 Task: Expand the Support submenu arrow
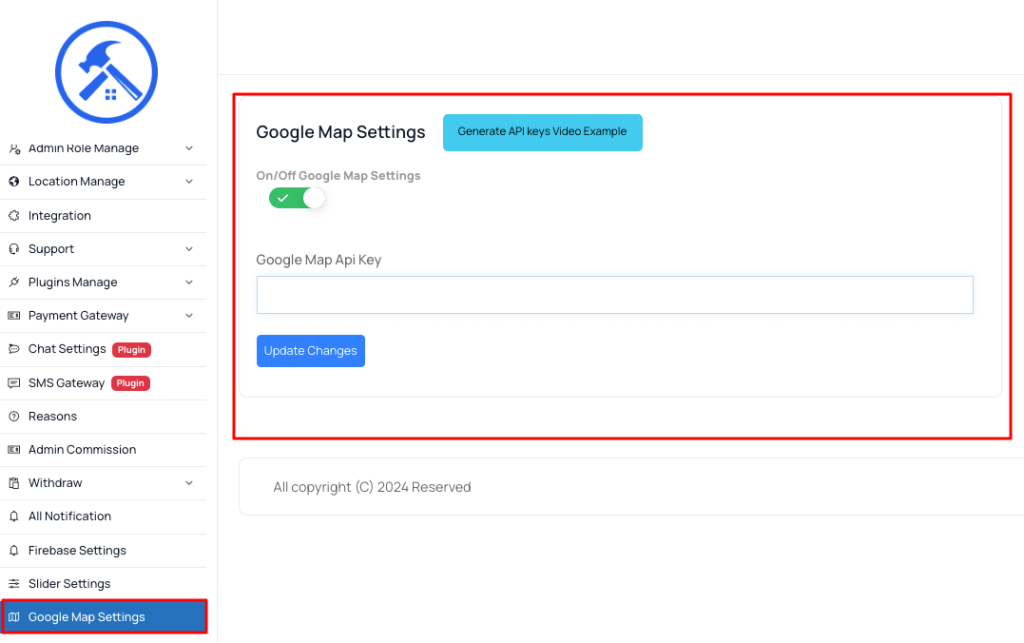189,249
